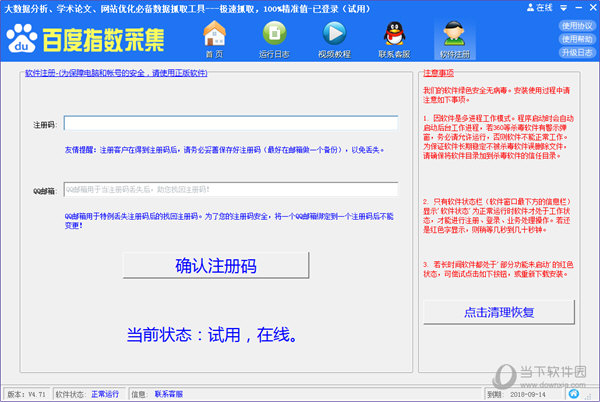Viewport: 600px width, 402px height.
Task: Click the 使用协议 button
Action: 577,26
